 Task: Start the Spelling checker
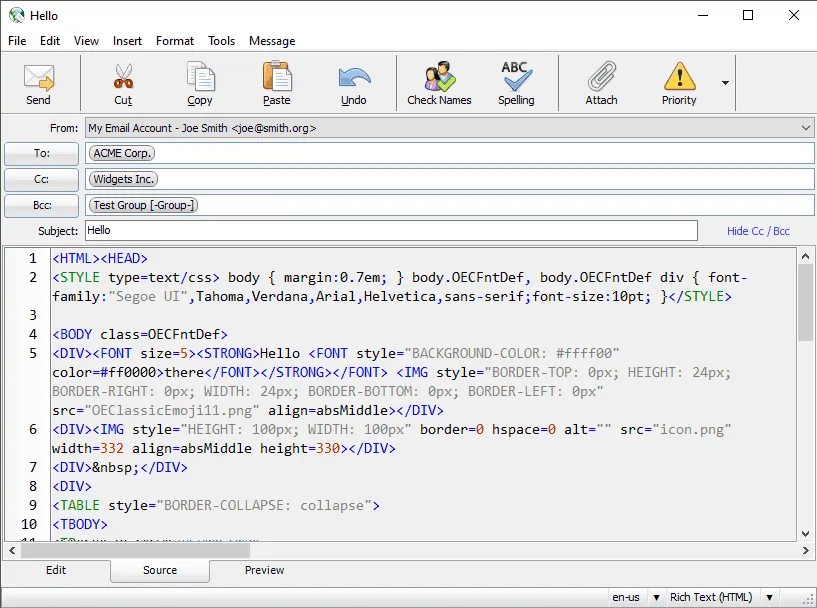click(517, 83)
